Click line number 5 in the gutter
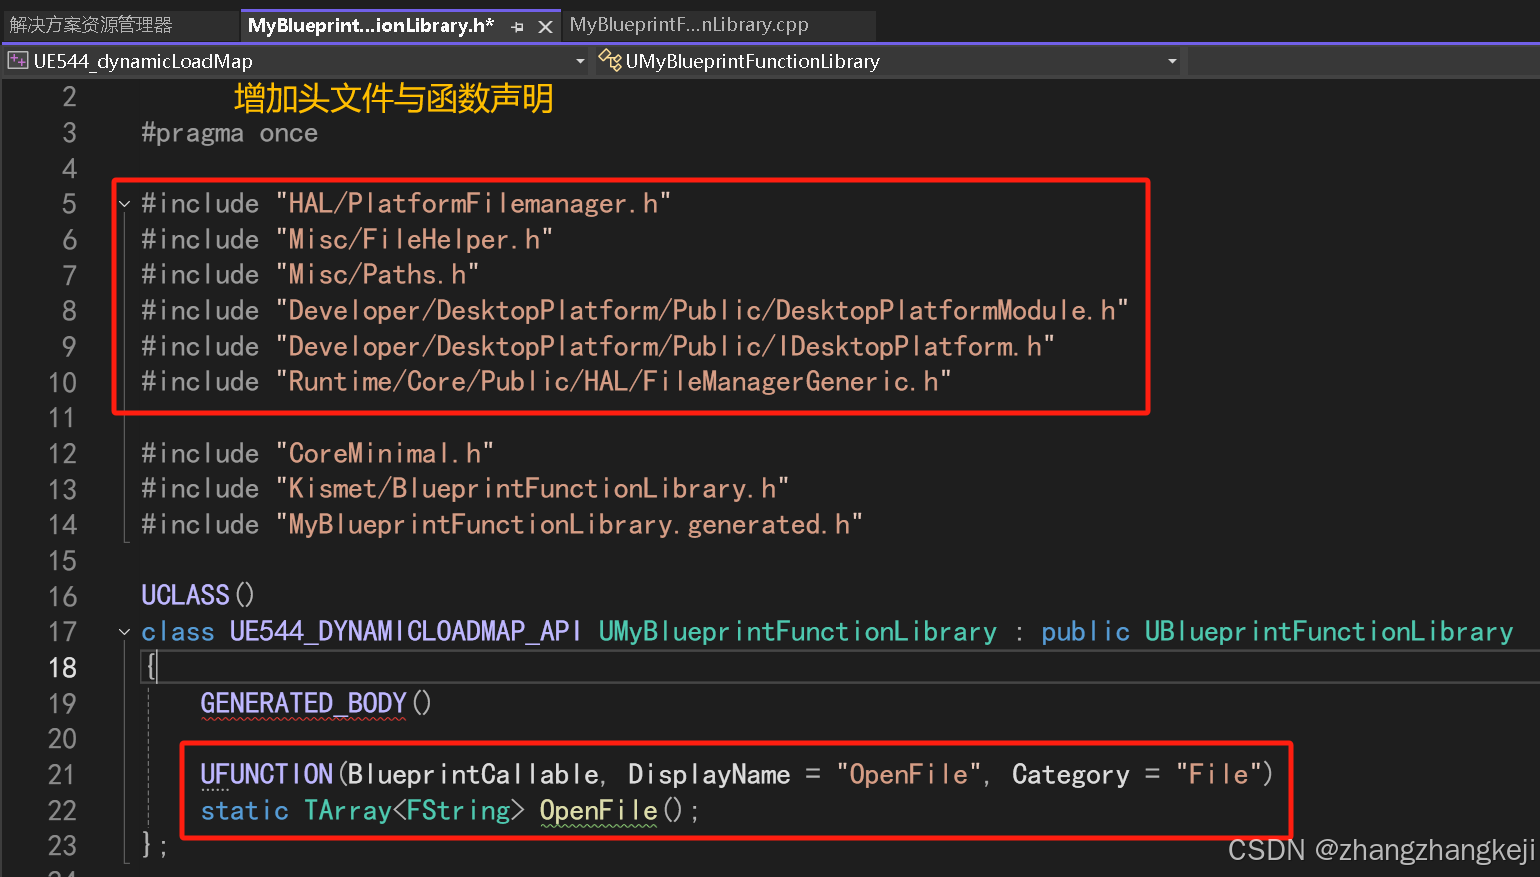The image size is (1540, 877). pos(69,204)
